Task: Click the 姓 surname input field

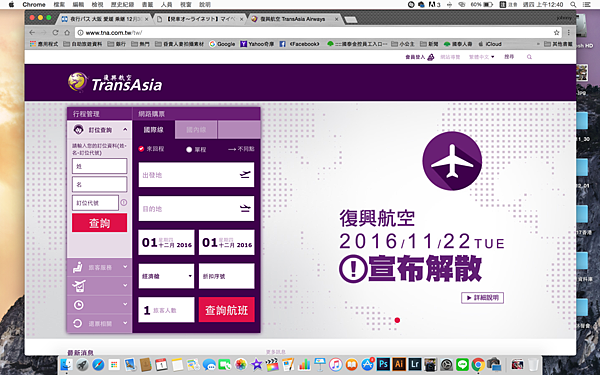Action: (99, 166)
